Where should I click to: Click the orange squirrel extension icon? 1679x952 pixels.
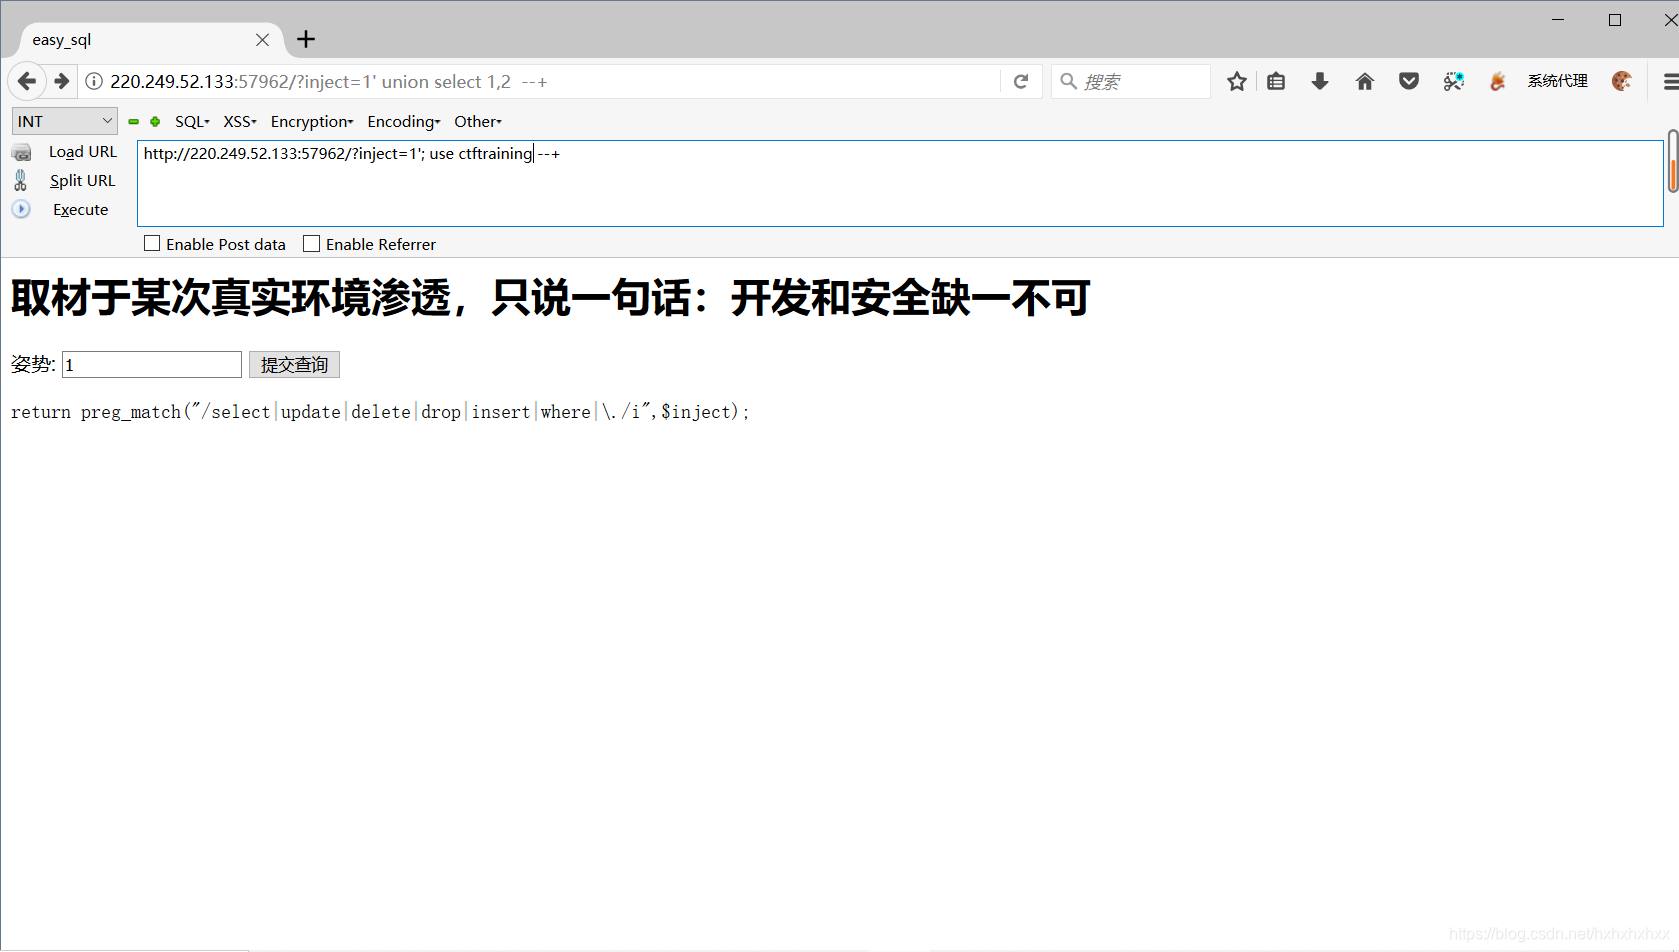(1497, 81)
